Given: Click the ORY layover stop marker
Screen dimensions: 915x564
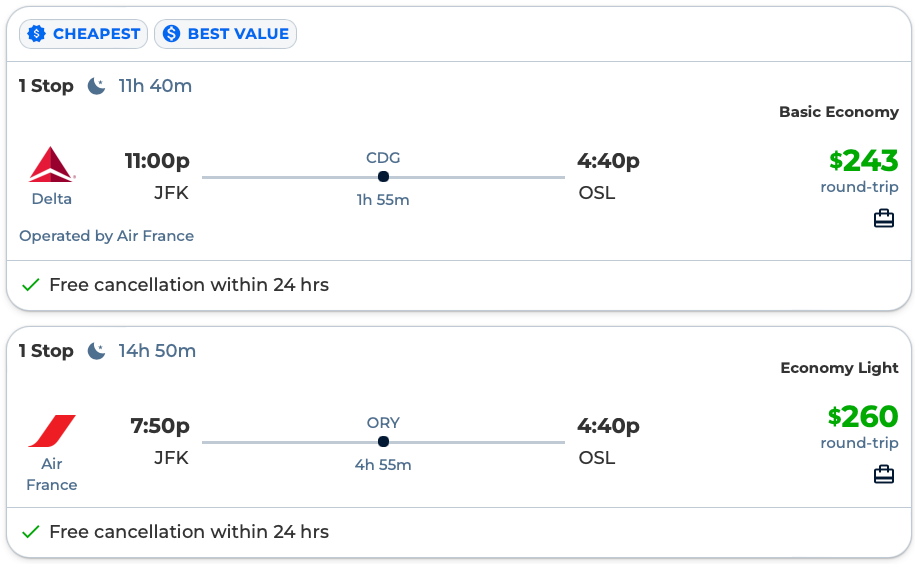Looking at the screenshot, I should coord(383,442).
